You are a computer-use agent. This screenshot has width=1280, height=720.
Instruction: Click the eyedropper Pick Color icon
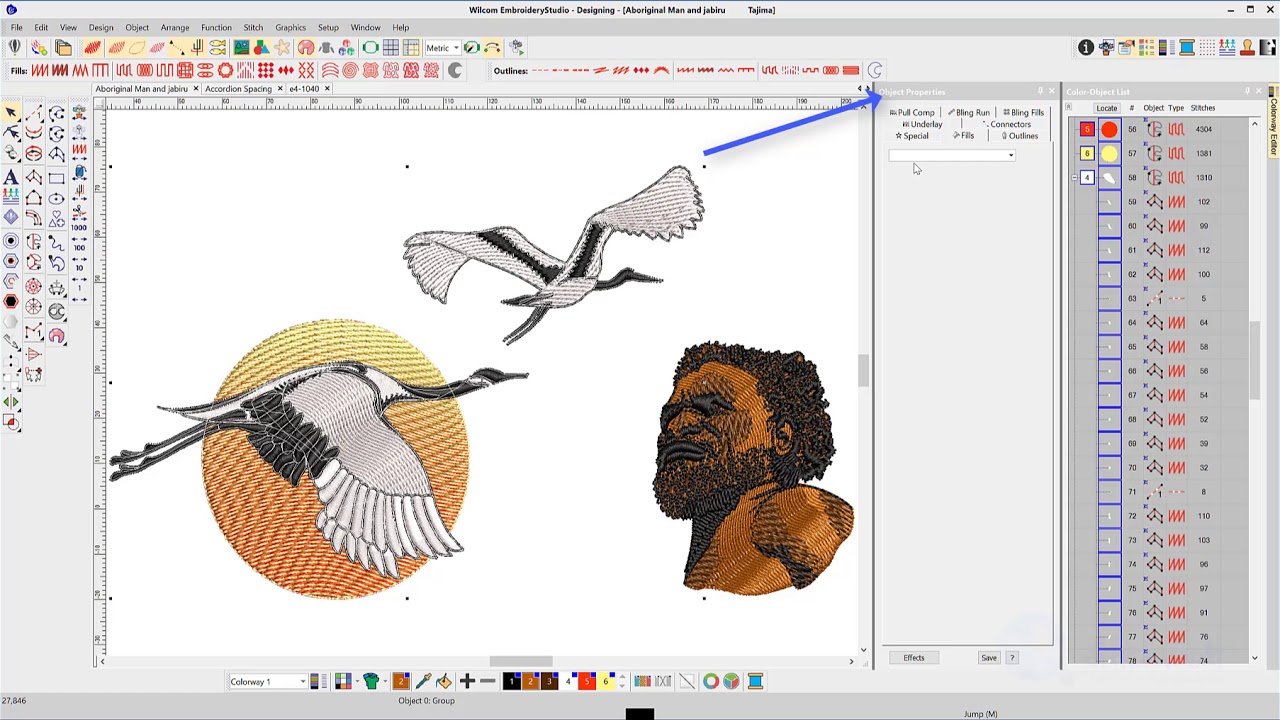pos(423,682)
